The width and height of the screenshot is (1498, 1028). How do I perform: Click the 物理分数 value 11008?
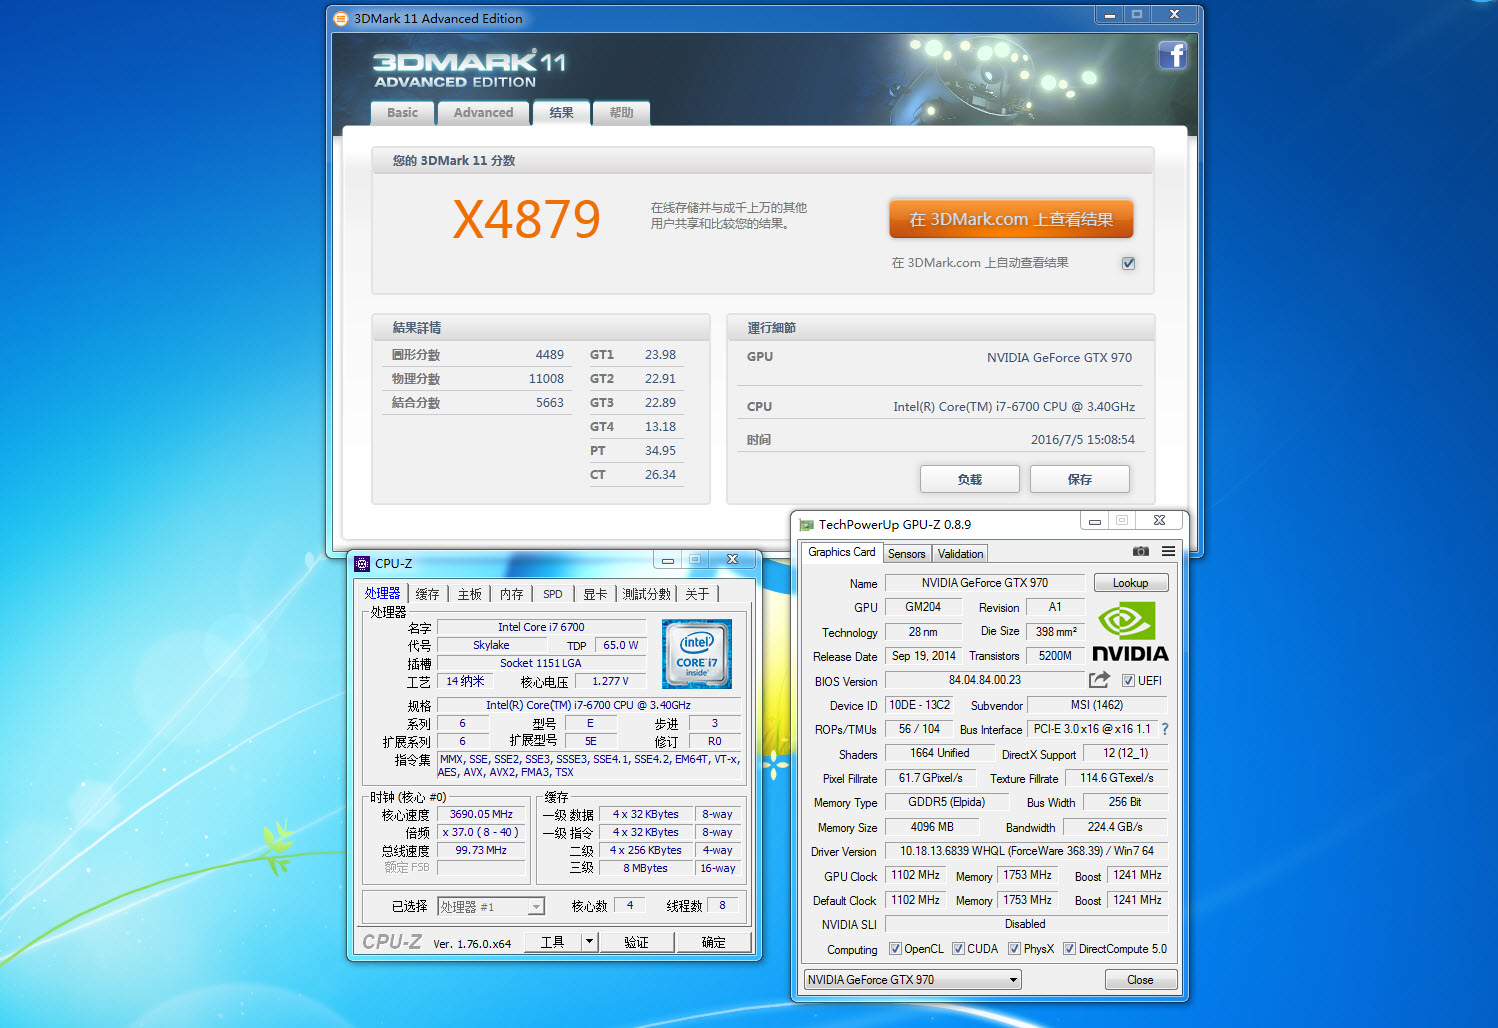point(546,379)
